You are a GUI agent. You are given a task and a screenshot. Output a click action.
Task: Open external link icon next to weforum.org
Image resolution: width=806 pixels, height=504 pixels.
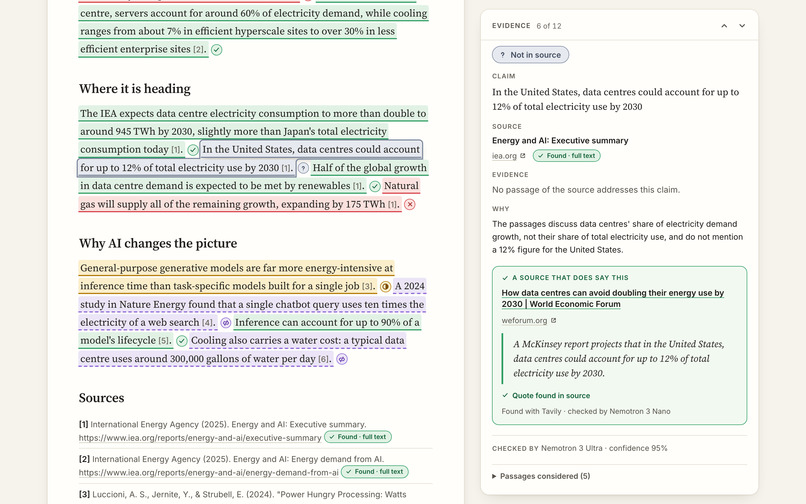coord(553,320)
